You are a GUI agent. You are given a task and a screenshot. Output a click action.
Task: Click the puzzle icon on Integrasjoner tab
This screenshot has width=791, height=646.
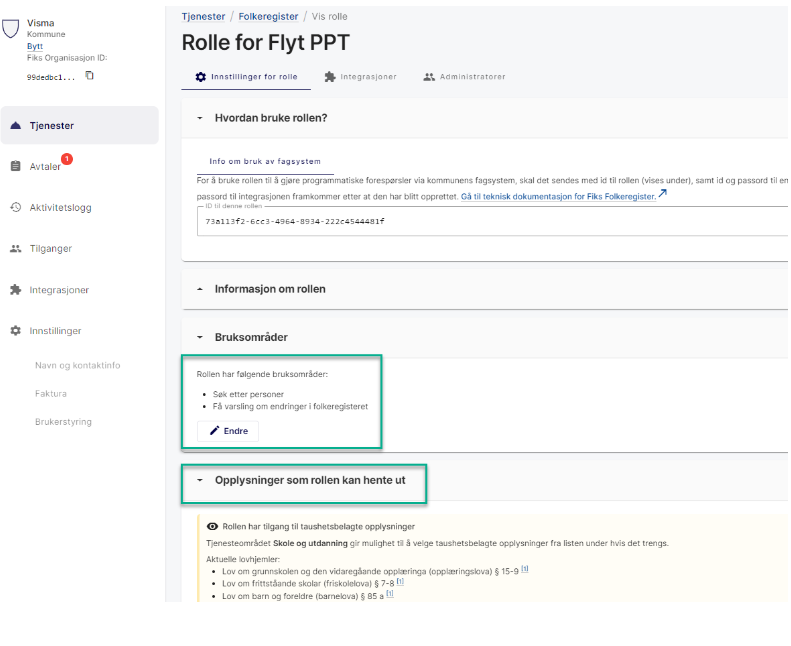[330, 77]
